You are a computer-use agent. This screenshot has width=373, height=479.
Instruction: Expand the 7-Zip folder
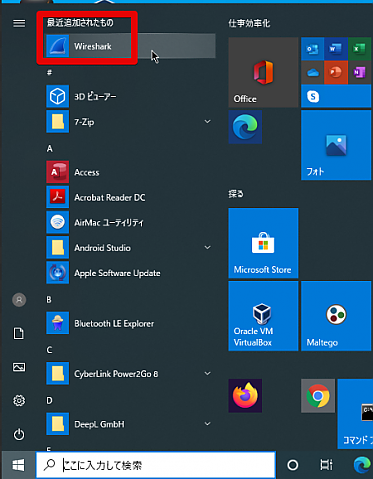click(131, 122)
